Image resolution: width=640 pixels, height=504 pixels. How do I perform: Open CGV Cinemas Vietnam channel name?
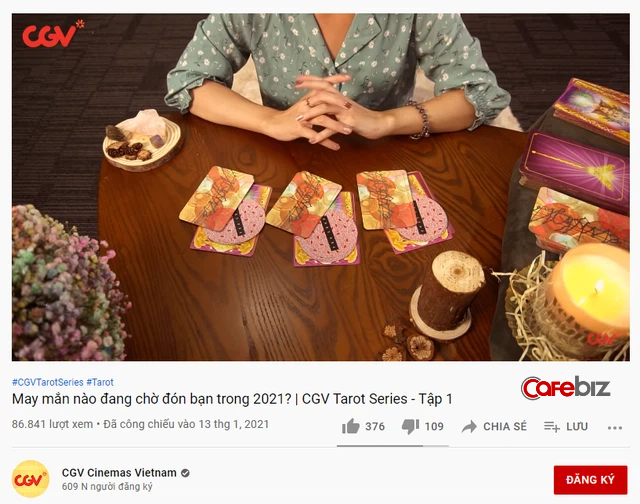pyautogui.click(x=119, y=473)
